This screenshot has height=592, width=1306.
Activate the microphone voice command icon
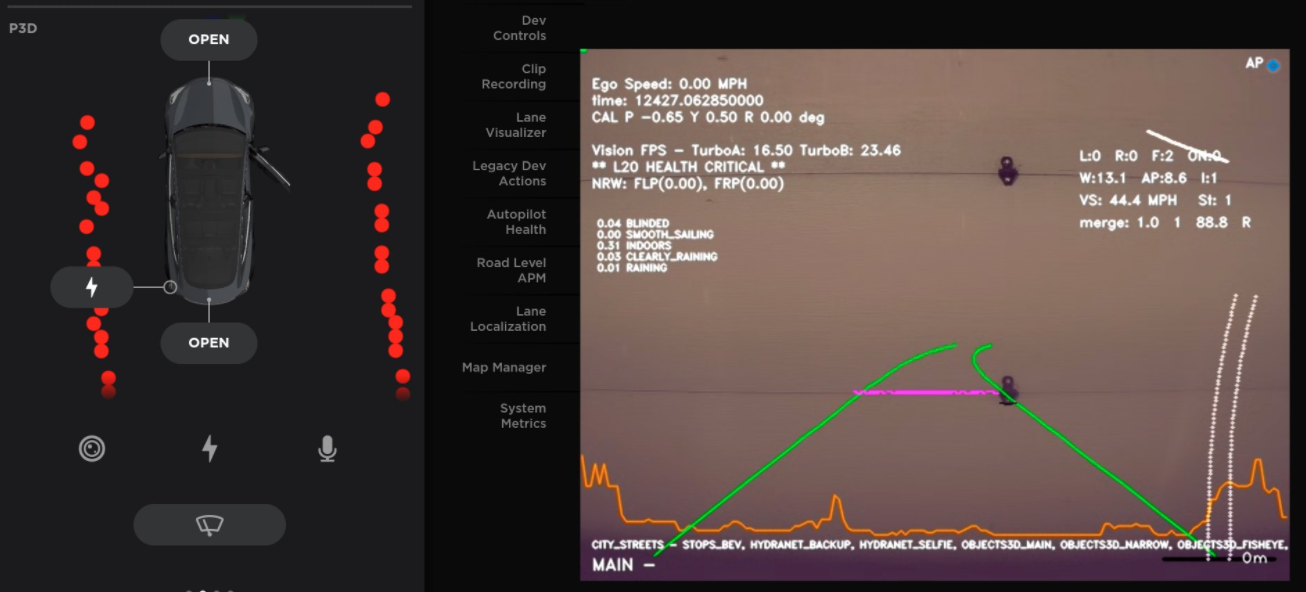[327, 449]
